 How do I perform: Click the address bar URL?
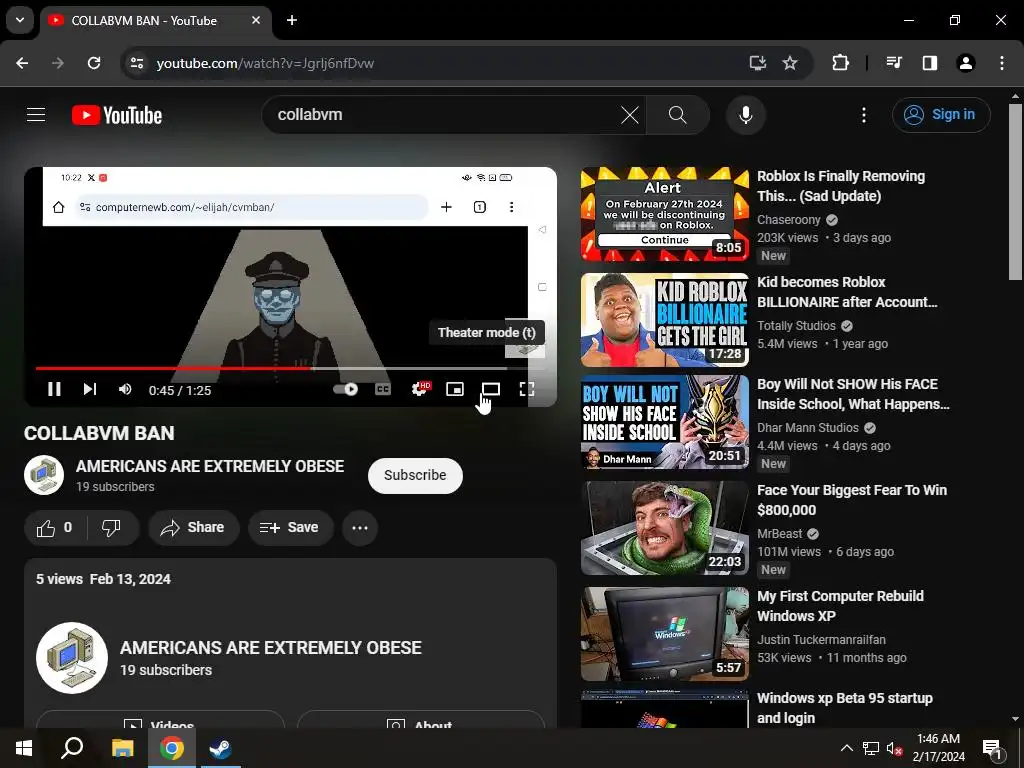pos(265,63)
